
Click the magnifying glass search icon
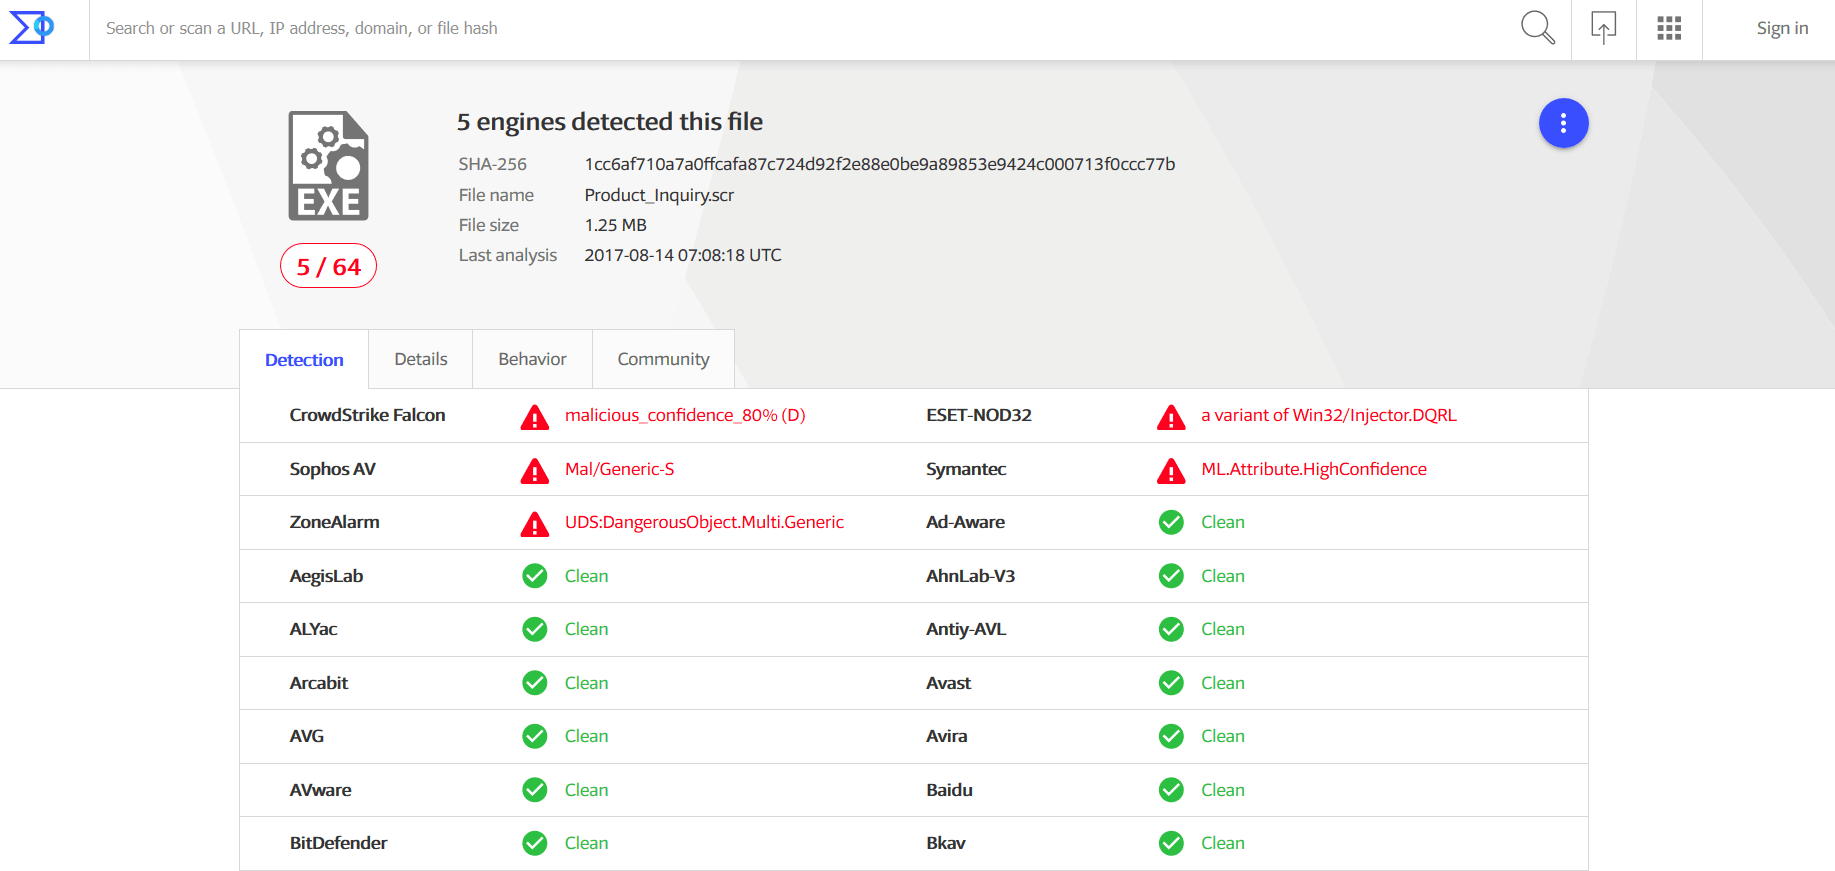(1537, 28)
